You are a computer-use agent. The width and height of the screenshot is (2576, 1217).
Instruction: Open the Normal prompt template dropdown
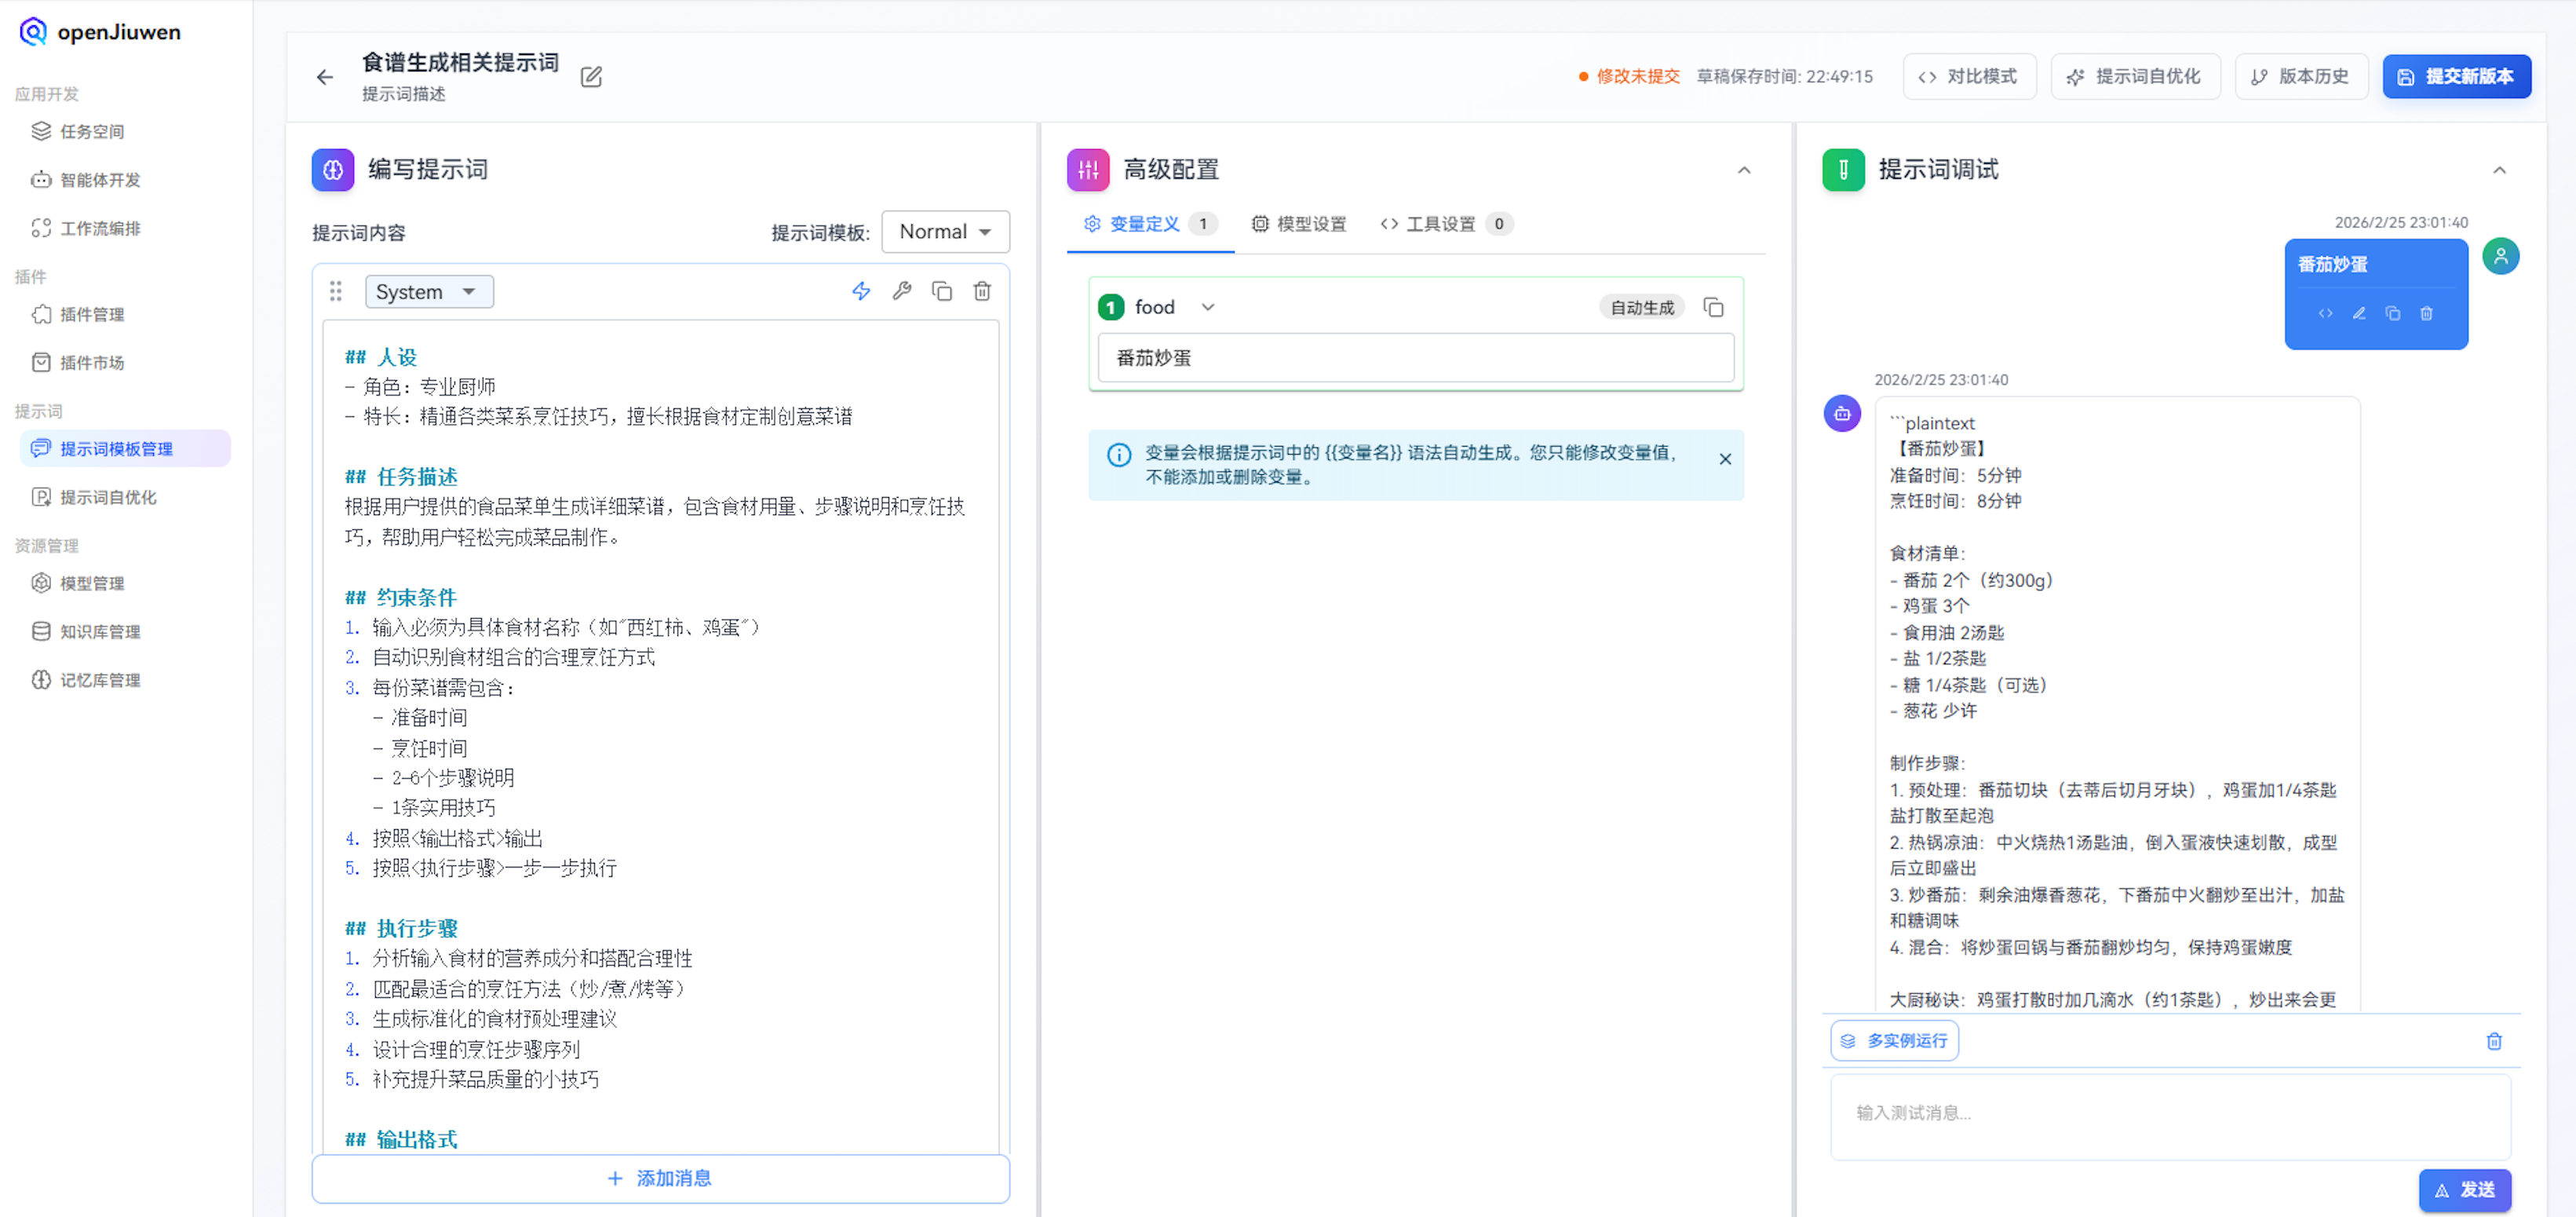point(944,231)
